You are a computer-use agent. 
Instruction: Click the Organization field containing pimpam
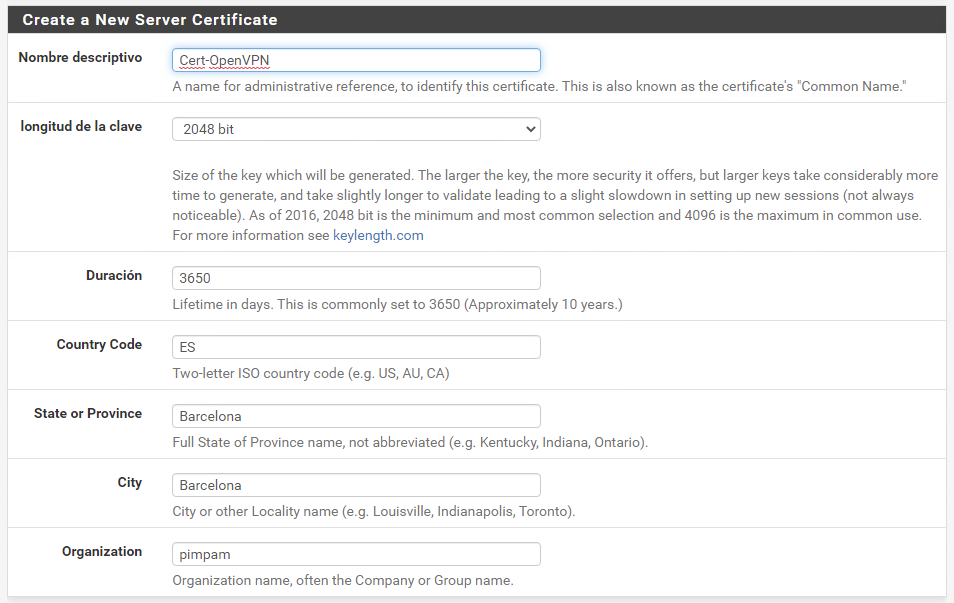pos(355,554)
